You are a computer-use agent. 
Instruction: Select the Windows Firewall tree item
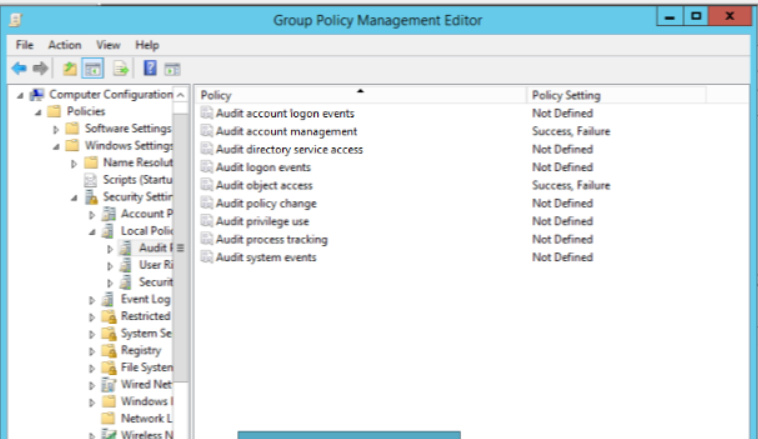146,402
